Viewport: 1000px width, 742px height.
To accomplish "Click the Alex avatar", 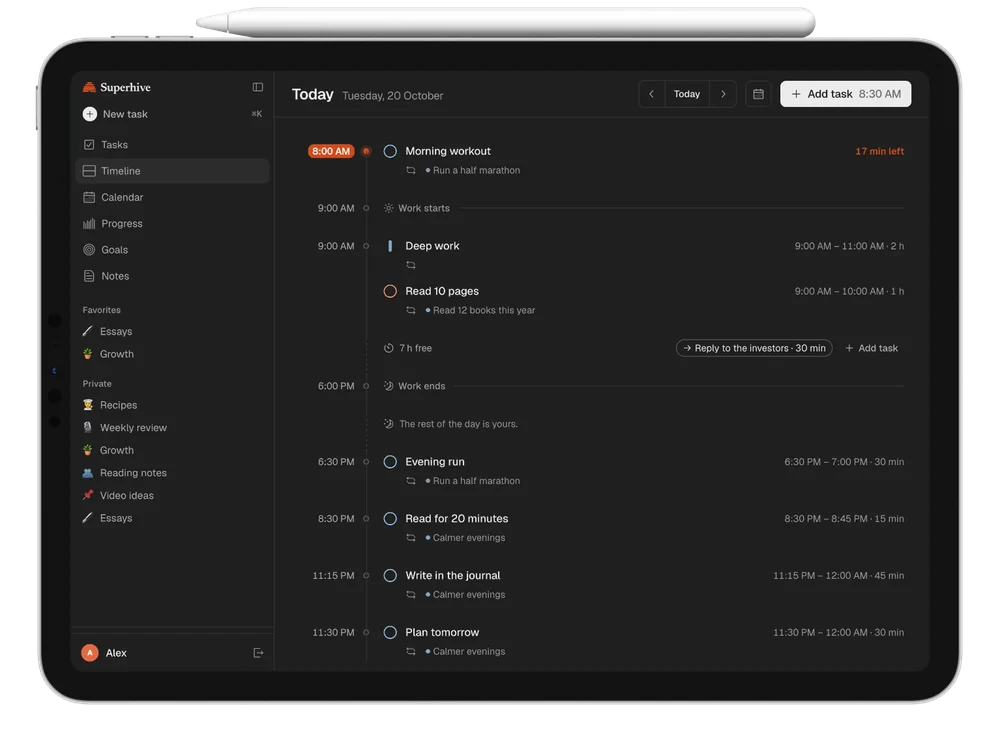I will pyautogui.click(x=90, y=653).
